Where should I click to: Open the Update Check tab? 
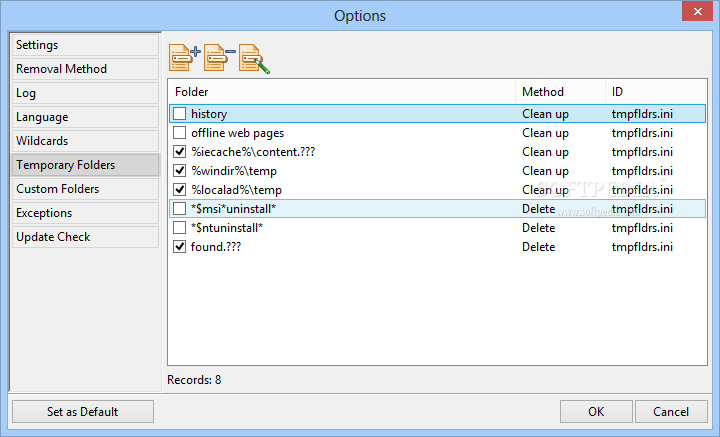[84, 237]
